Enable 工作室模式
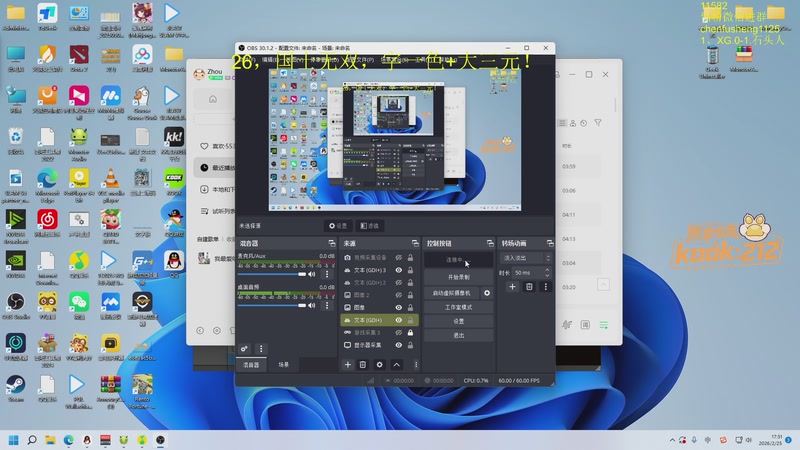800x450 pixels. point(458,307)
